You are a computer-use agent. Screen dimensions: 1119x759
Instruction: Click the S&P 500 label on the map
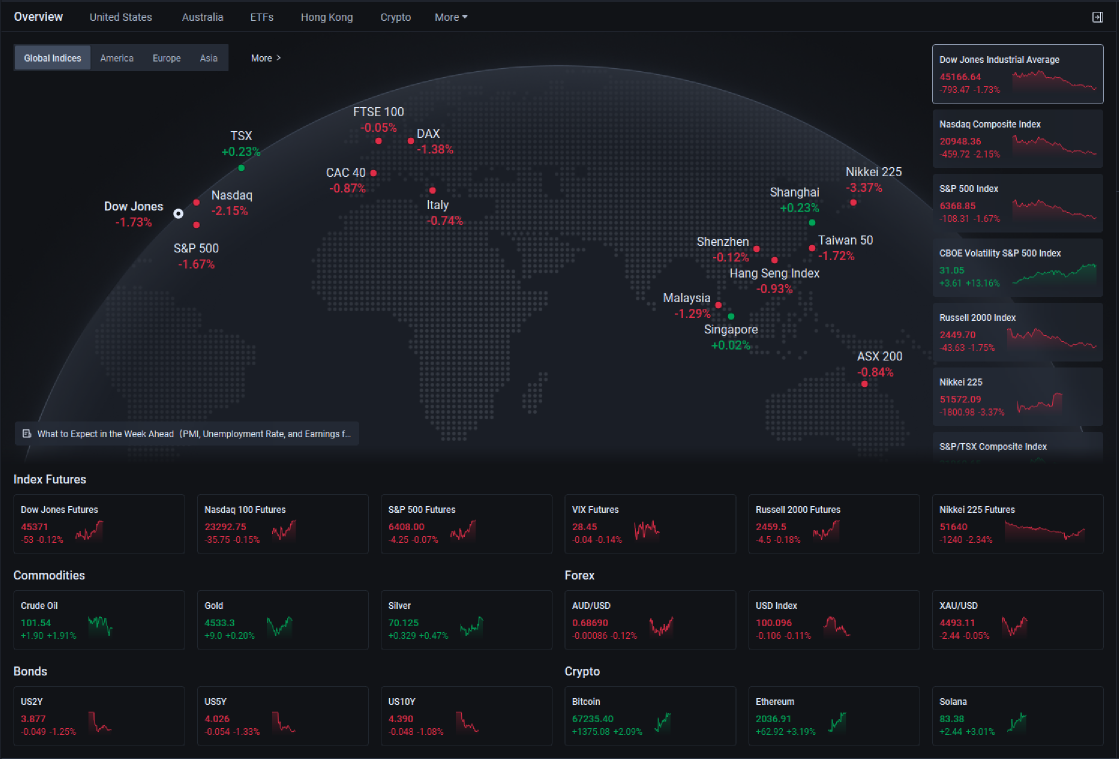[196, 248]
